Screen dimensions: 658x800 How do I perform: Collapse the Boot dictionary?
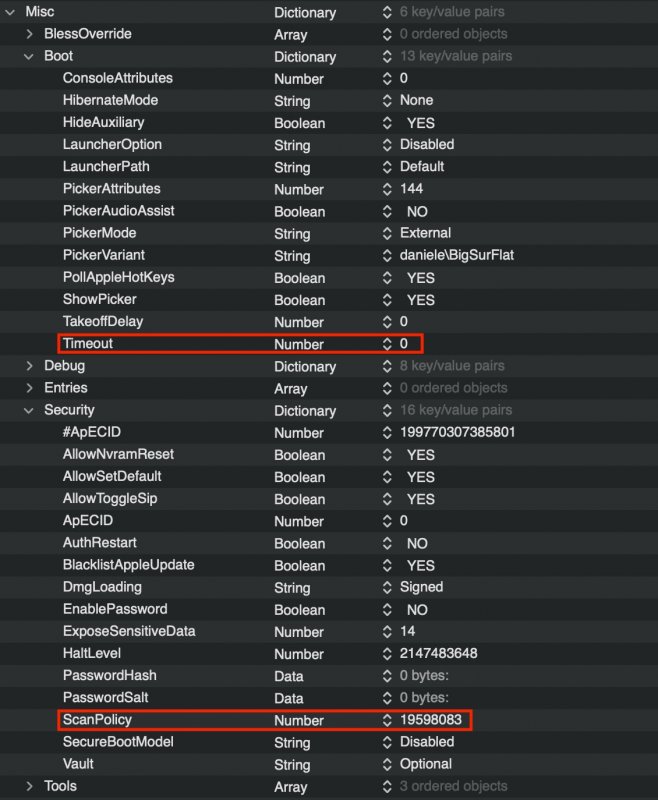point(30,56)
